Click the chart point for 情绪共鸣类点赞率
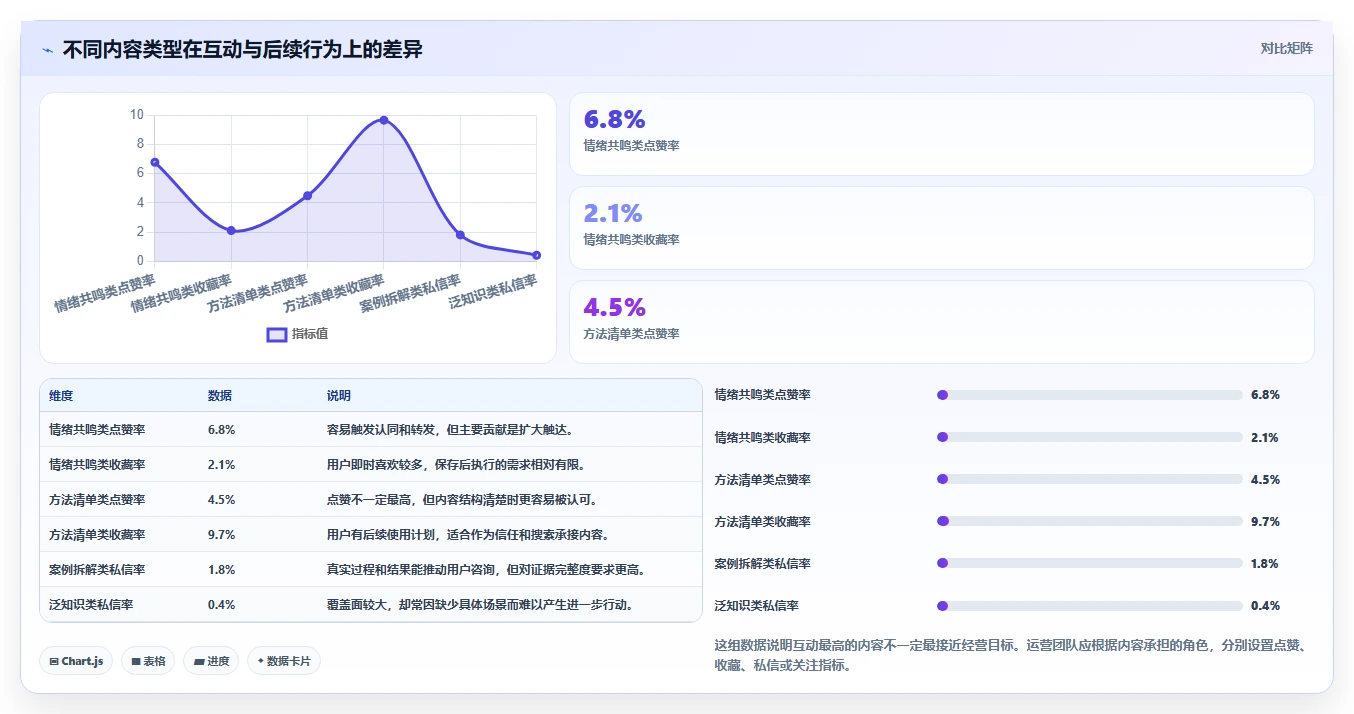The height and width of the screenshot is (714, 1354). (x=155, y=162)
